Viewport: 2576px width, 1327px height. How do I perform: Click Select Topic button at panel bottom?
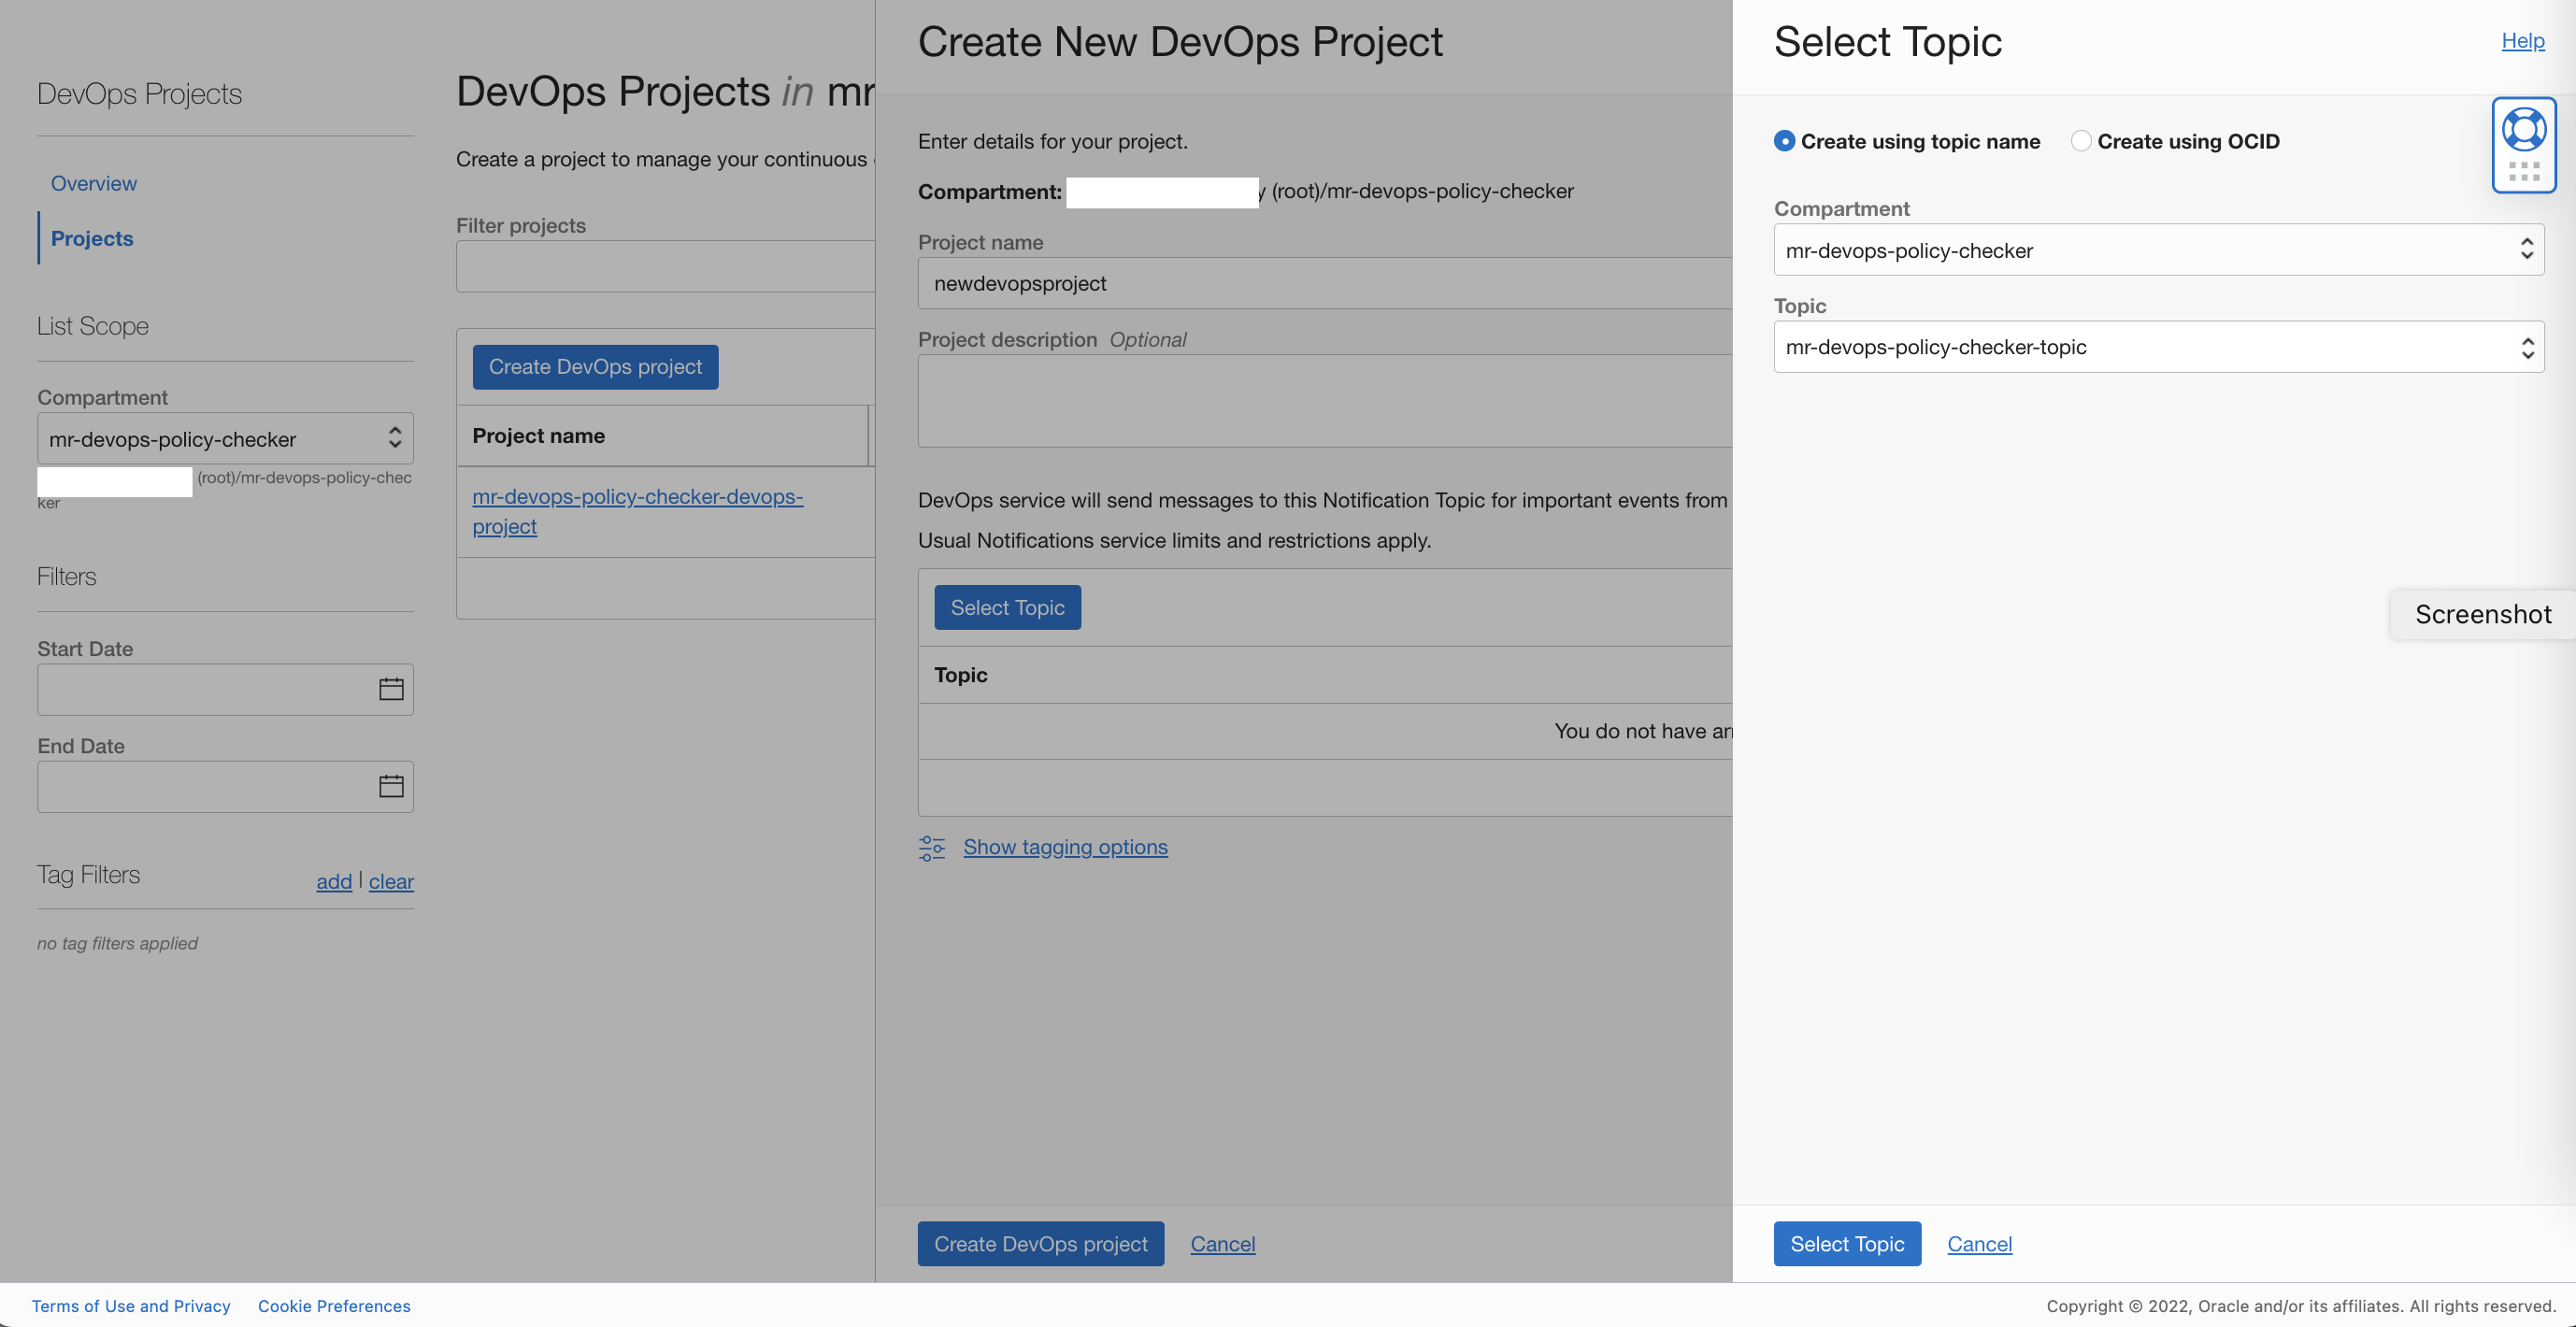[1847, 1244]
